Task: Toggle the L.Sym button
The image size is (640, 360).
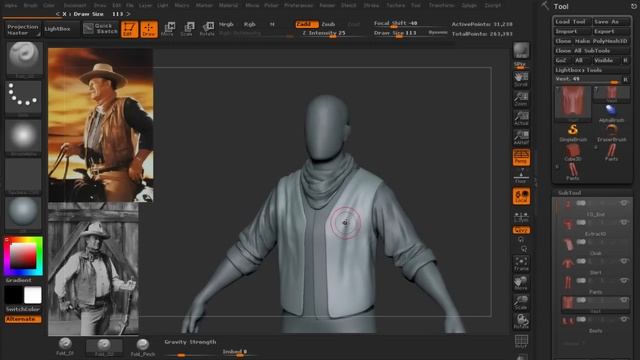Action: click(x=521, y=217)
